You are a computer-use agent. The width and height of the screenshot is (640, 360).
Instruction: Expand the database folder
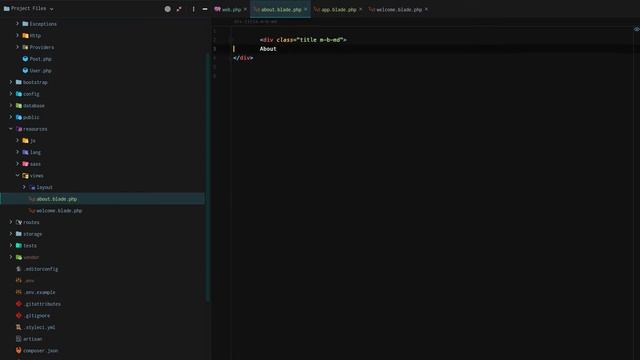[11, 105]
